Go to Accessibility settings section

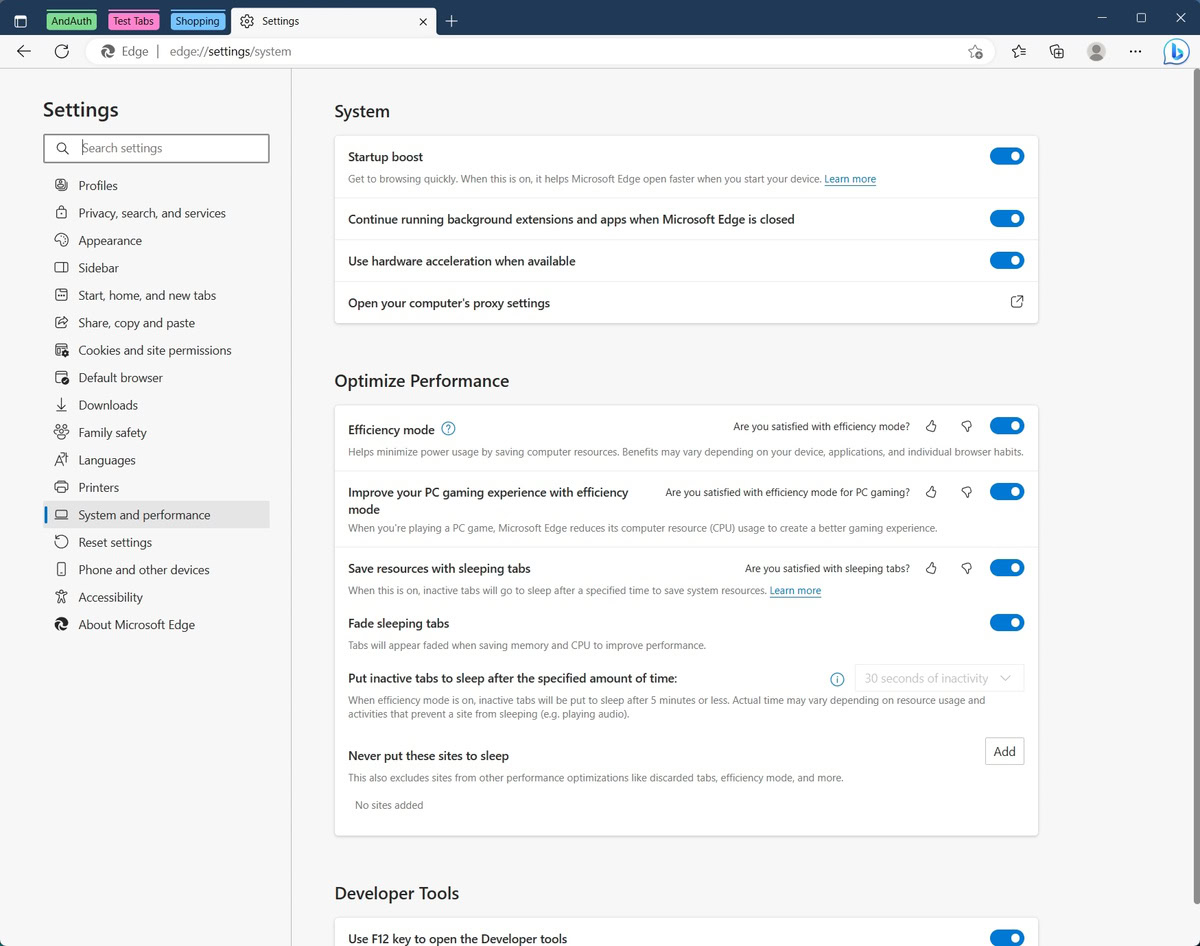click(x=110, y=597)
